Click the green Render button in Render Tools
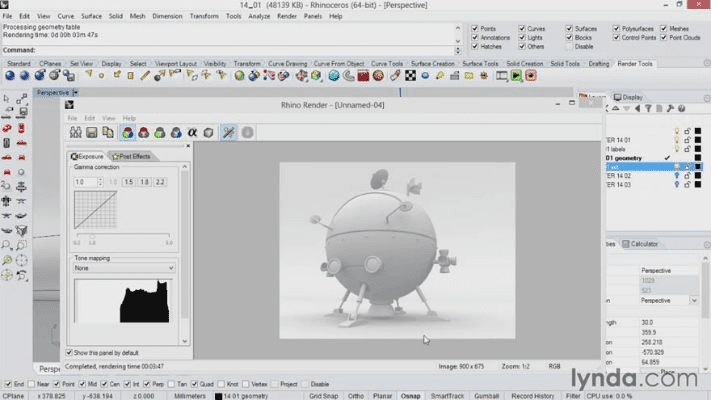This screenshot has width=711, height=400. click(x=516, y=75)
